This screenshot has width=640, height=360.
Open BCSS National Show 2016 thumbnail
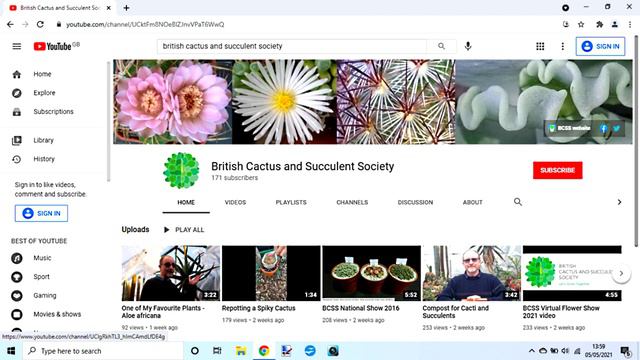(371, 273)
